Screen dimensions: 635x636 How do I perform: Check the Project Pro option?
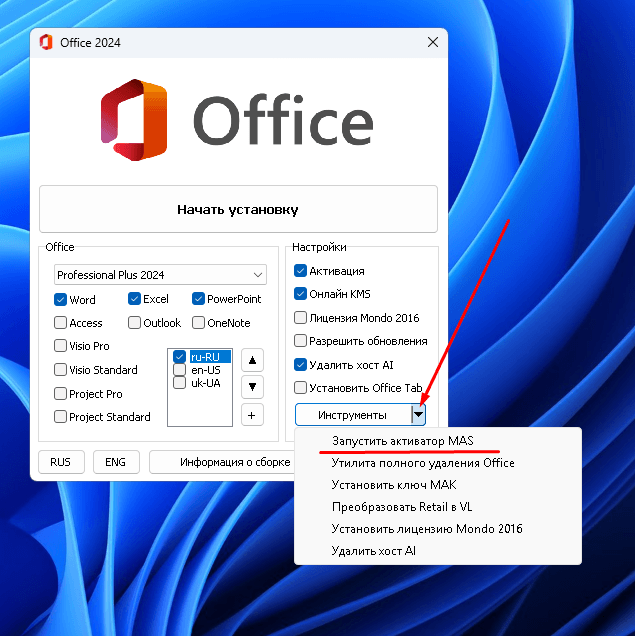pyautogui.click(x=60, y=393)
